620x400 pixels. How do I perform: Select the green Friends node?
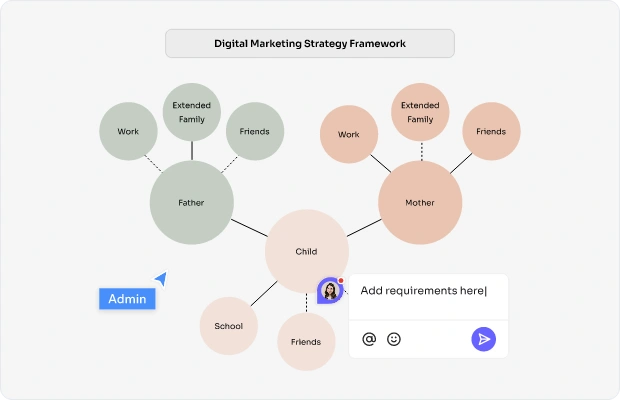pos(255,131)
